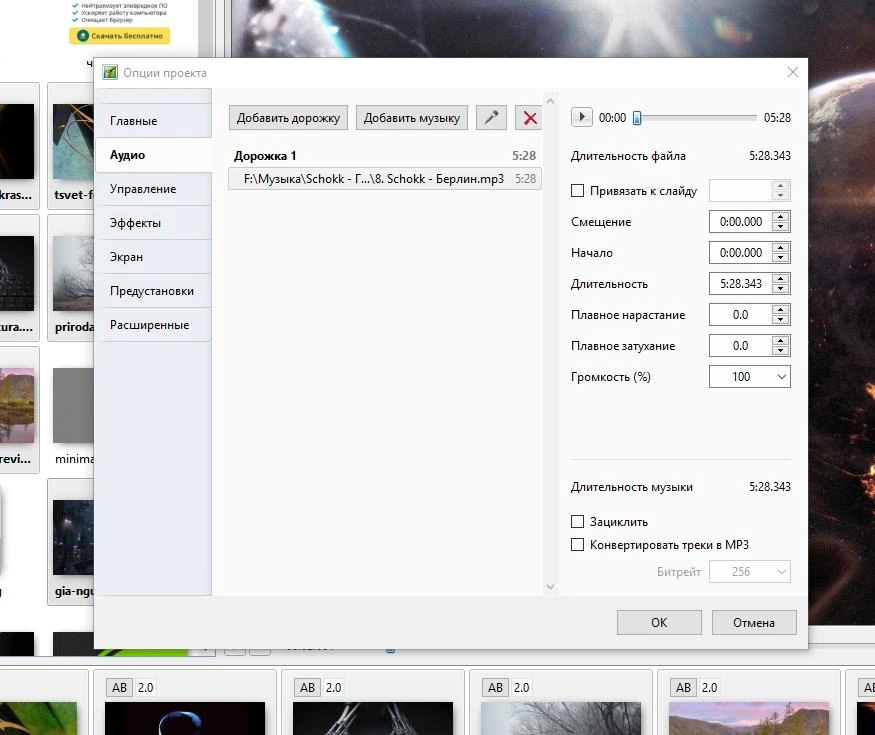Open the Предустановки tab
This screenshot has width=875, height=735.
(x=153, y=291)
